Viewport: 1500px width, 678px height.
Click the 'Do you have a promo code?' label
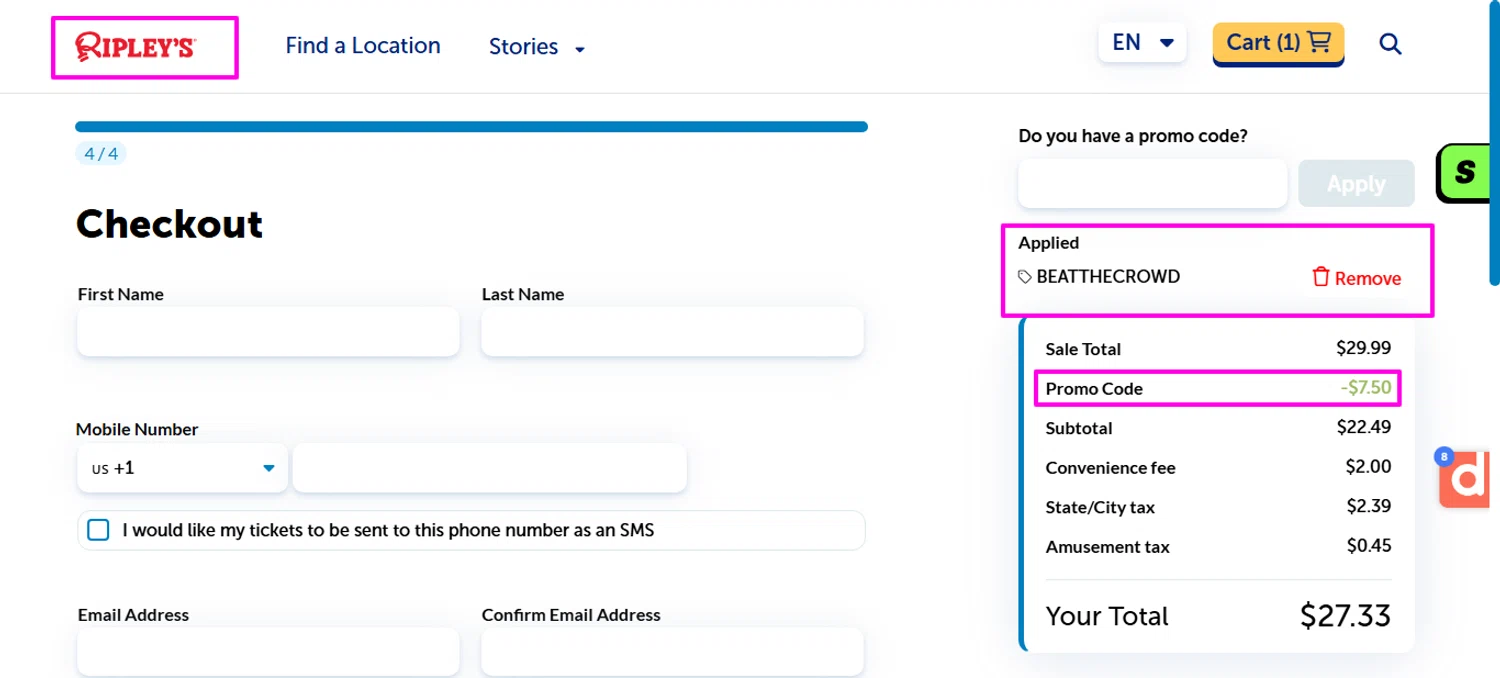pos(1133,136)
